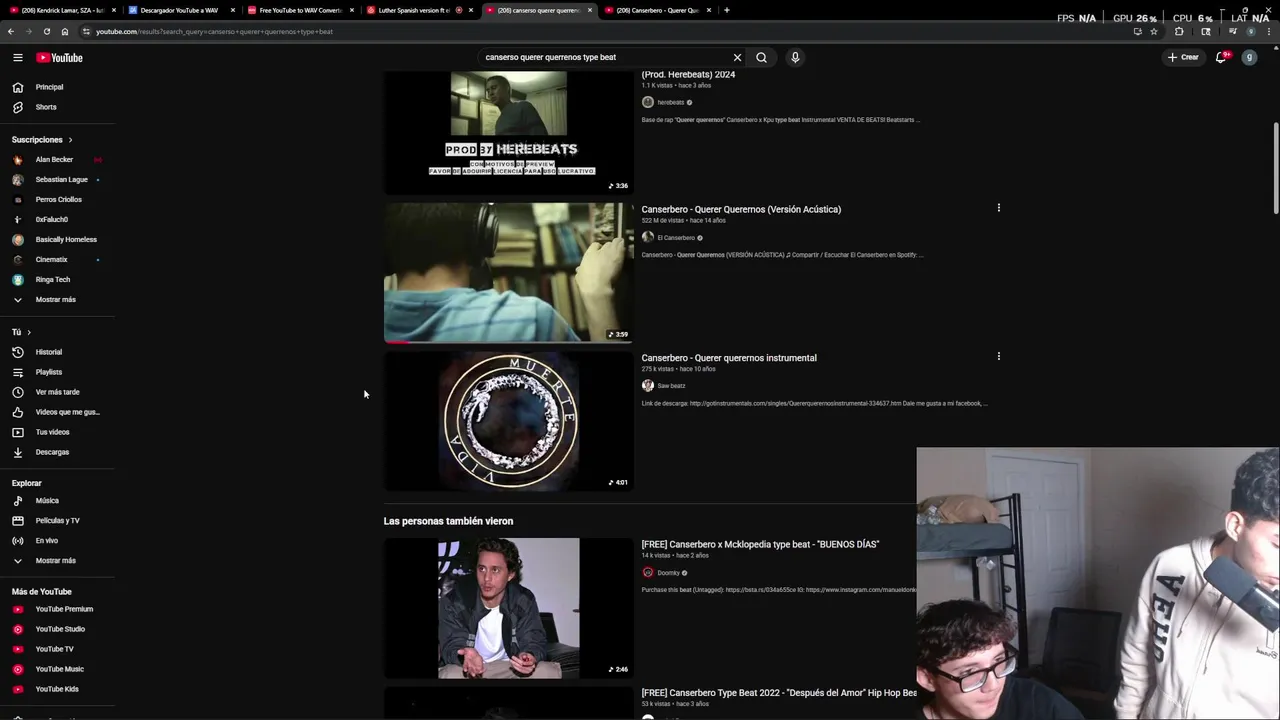Click BUENOS DÍAS type beat title
The height and width of the screenshot is (720, 1280).
(760, 544)
